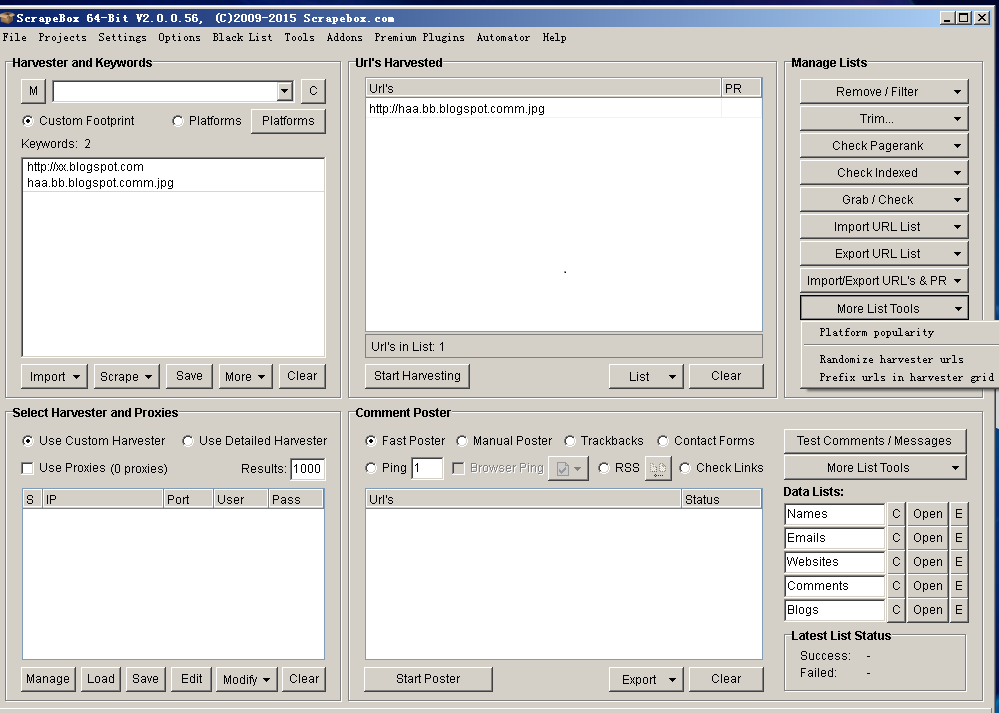Open the Comment Poster More List Tools dropdown
This screenshot has width=999, height=713.
click(x=874, y=468)
